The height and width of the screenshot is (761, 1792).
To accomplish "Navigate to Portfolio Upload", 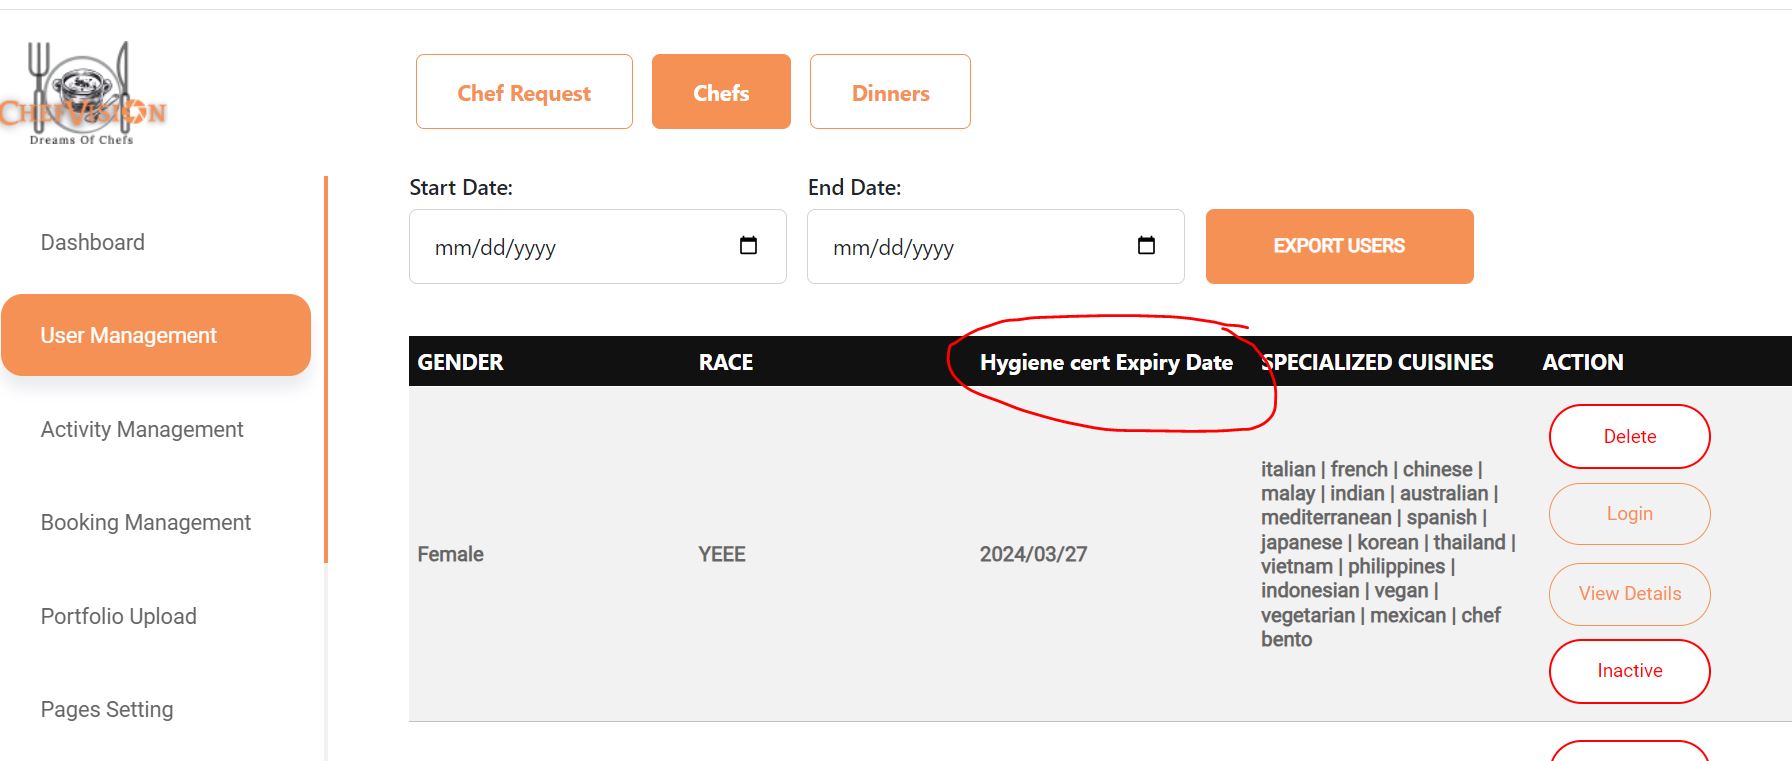I will (119, 616).
